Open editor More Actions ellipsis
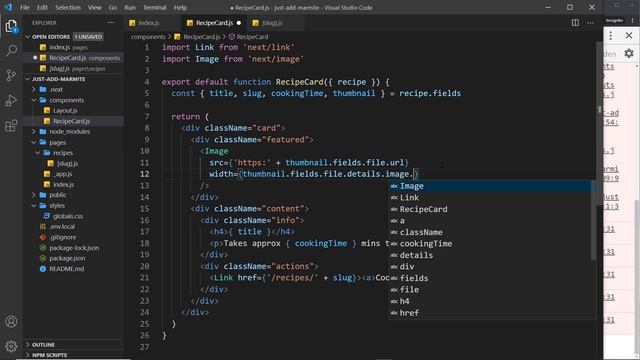The width and height of the screenshot is (640, 360). tap(591, 23)
